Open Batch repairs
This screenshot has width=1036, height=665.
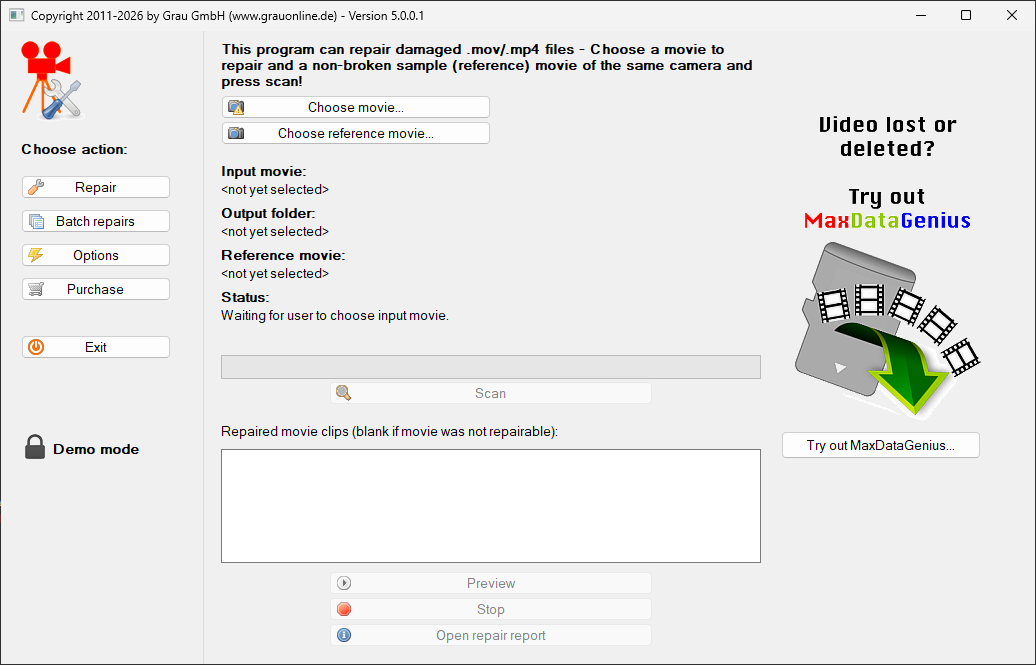coord(96,221)
